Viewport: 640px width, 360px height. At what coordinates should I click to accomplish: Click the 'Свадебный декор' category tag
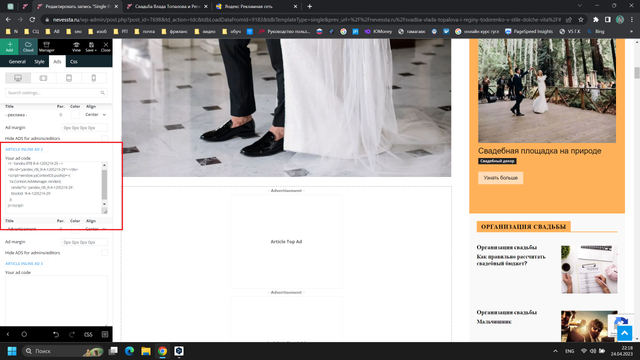[497, 161]
